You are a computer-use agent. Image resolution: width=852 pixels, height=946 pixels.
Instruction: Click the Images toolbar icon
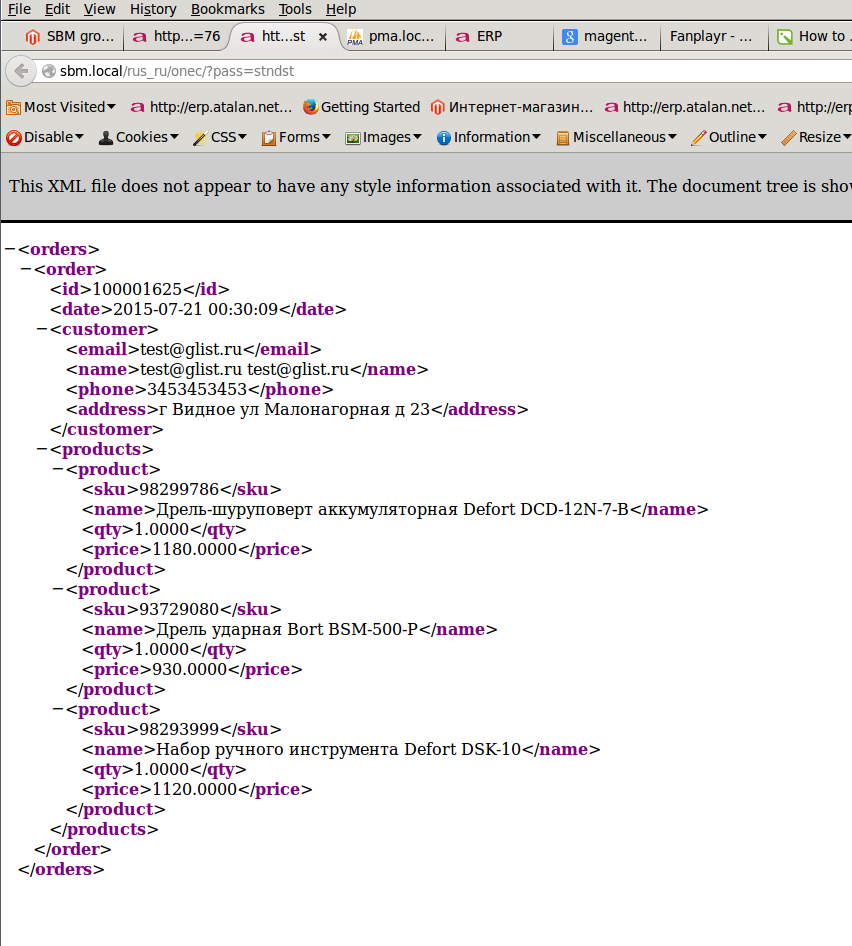(x=352, y=138)
